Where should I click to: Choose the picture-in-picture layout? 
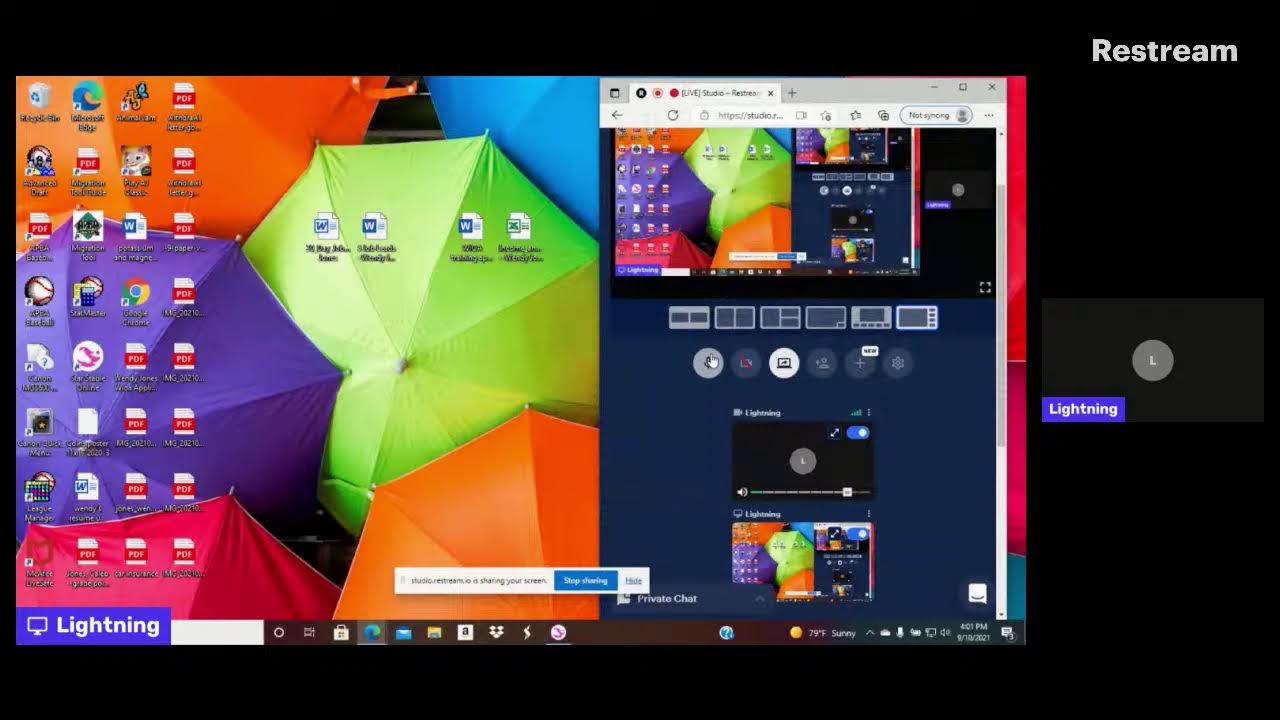[x=826, y=318]
